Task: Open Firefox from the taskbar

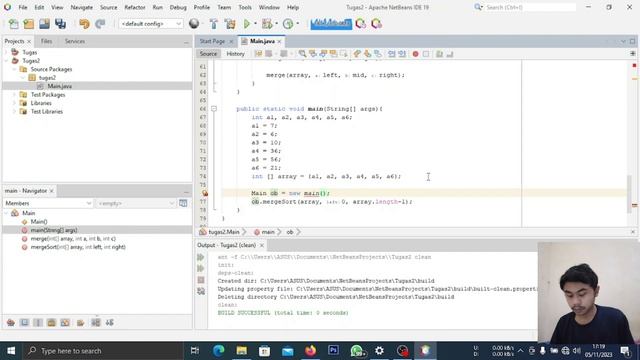Action: [x=310, y=351]
